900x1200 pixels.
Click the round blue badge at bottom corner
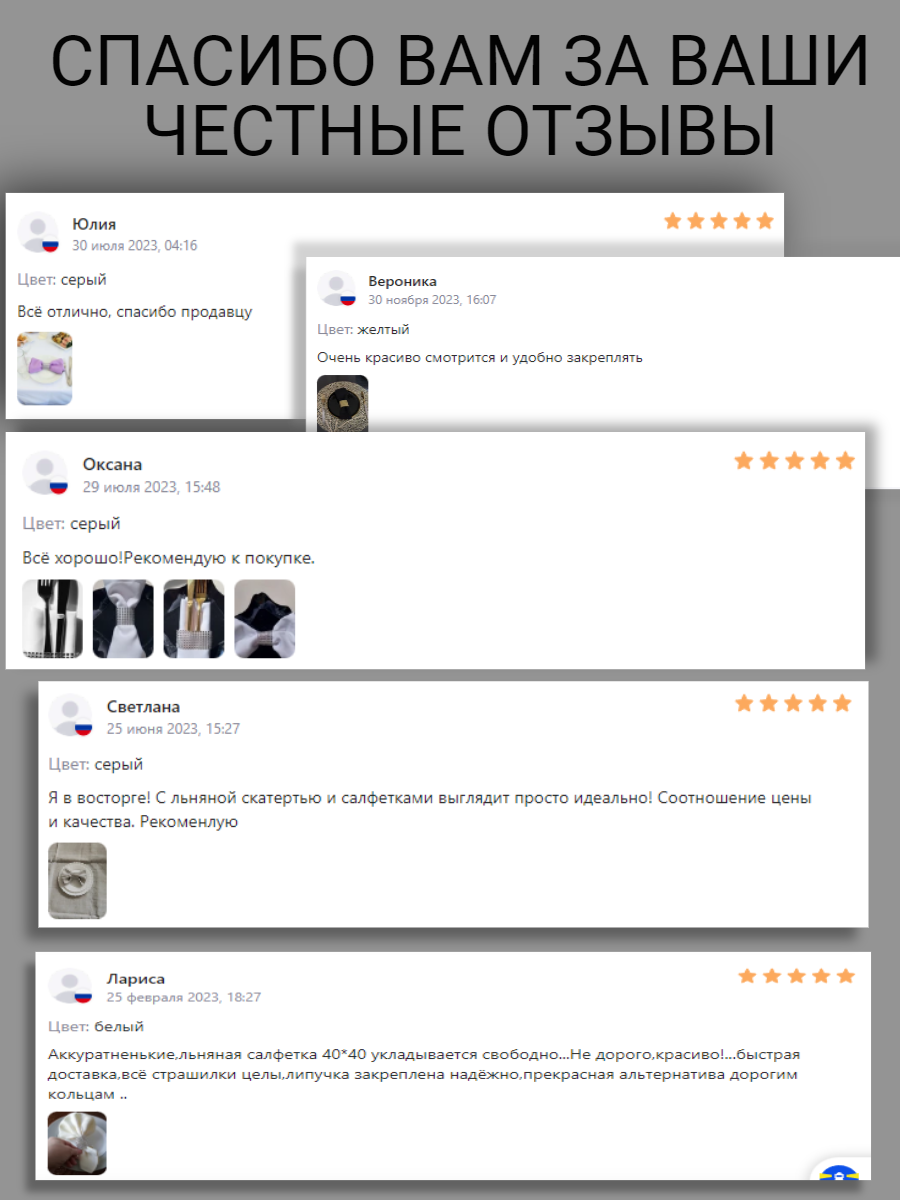tap(840, 1180)
